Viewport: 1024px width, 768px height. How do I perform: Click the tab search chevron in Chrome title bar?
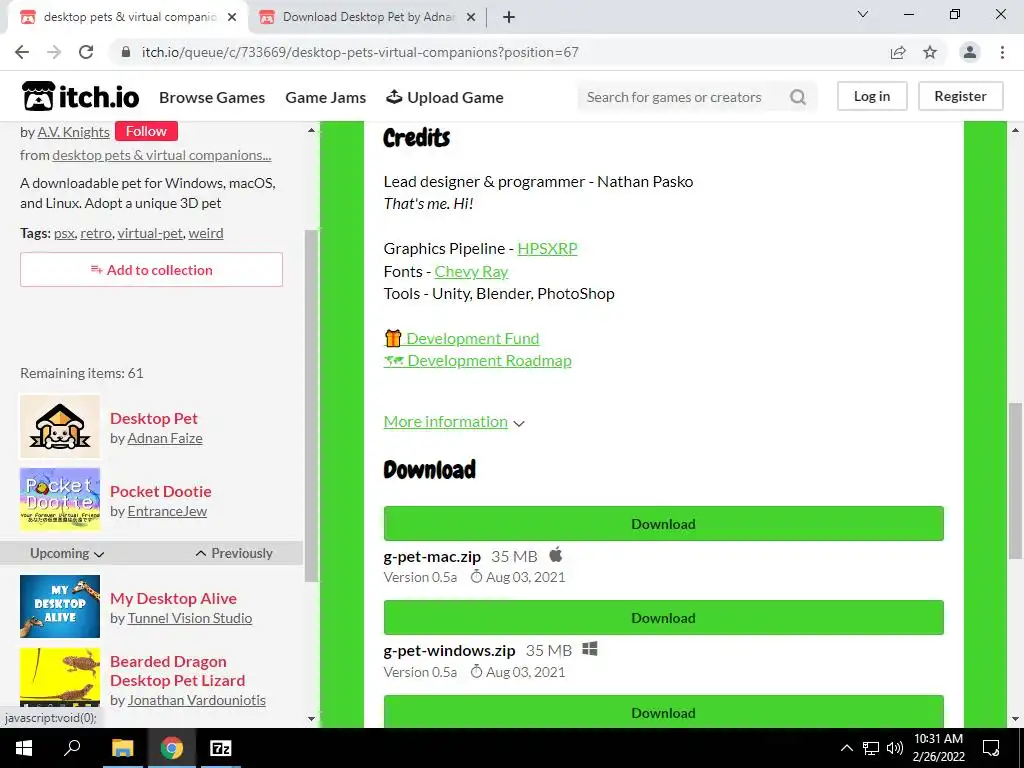[x=863, y=14]
